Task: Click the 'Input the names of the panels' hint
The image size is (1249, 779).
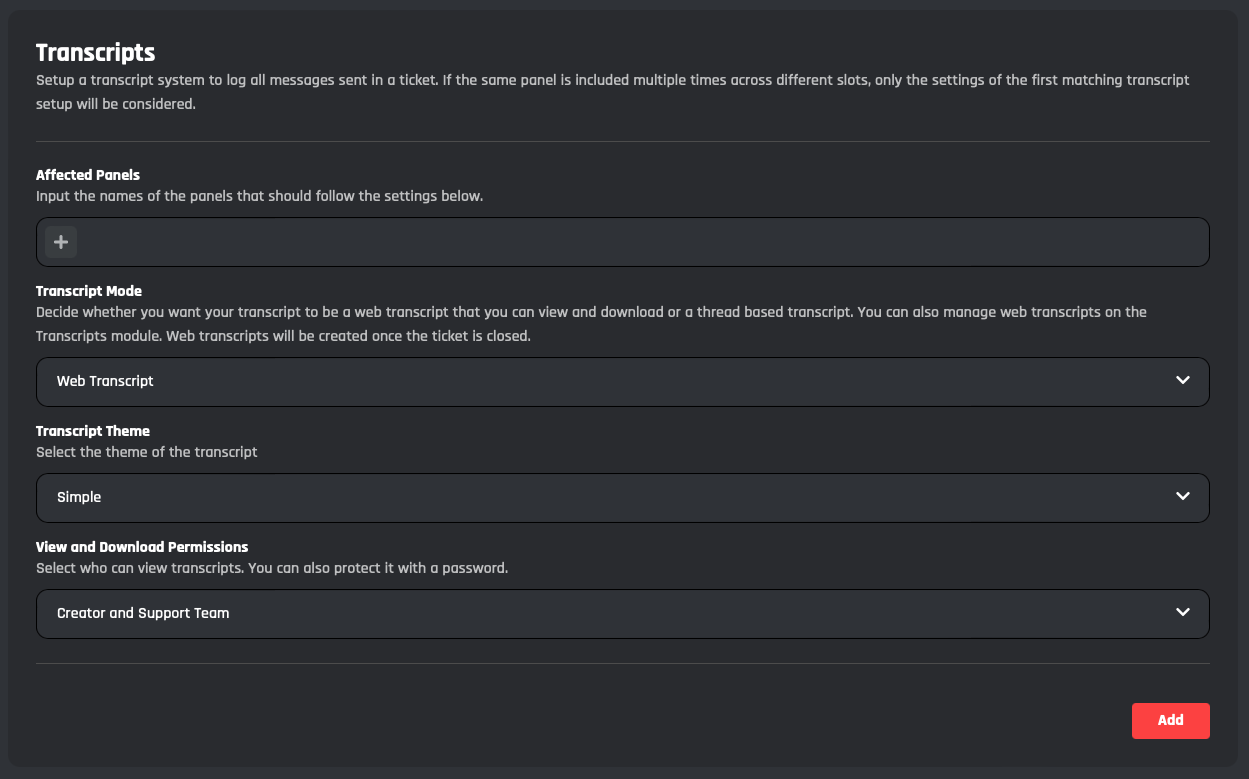Action: [x=259, y=196]
